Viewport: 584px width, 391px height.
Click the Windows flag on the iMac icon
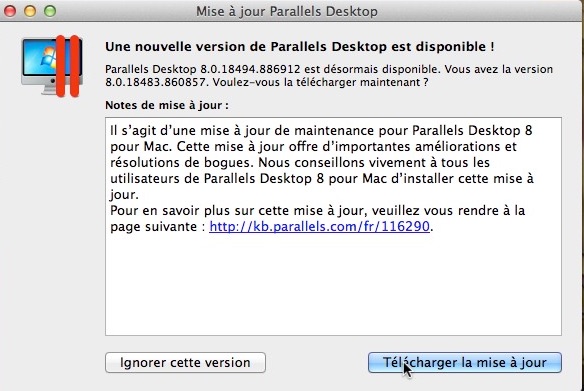tap(49, 58)
